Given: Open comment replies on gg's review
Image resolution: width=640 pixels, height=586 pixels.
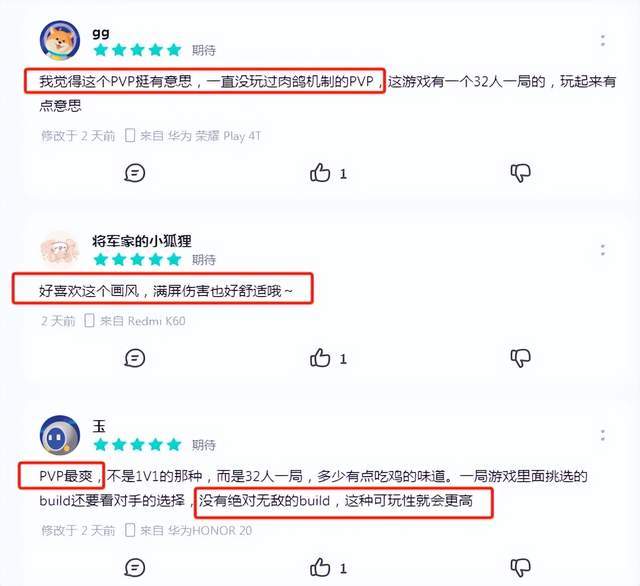Looking at the screenshot, I should point(135,173).
